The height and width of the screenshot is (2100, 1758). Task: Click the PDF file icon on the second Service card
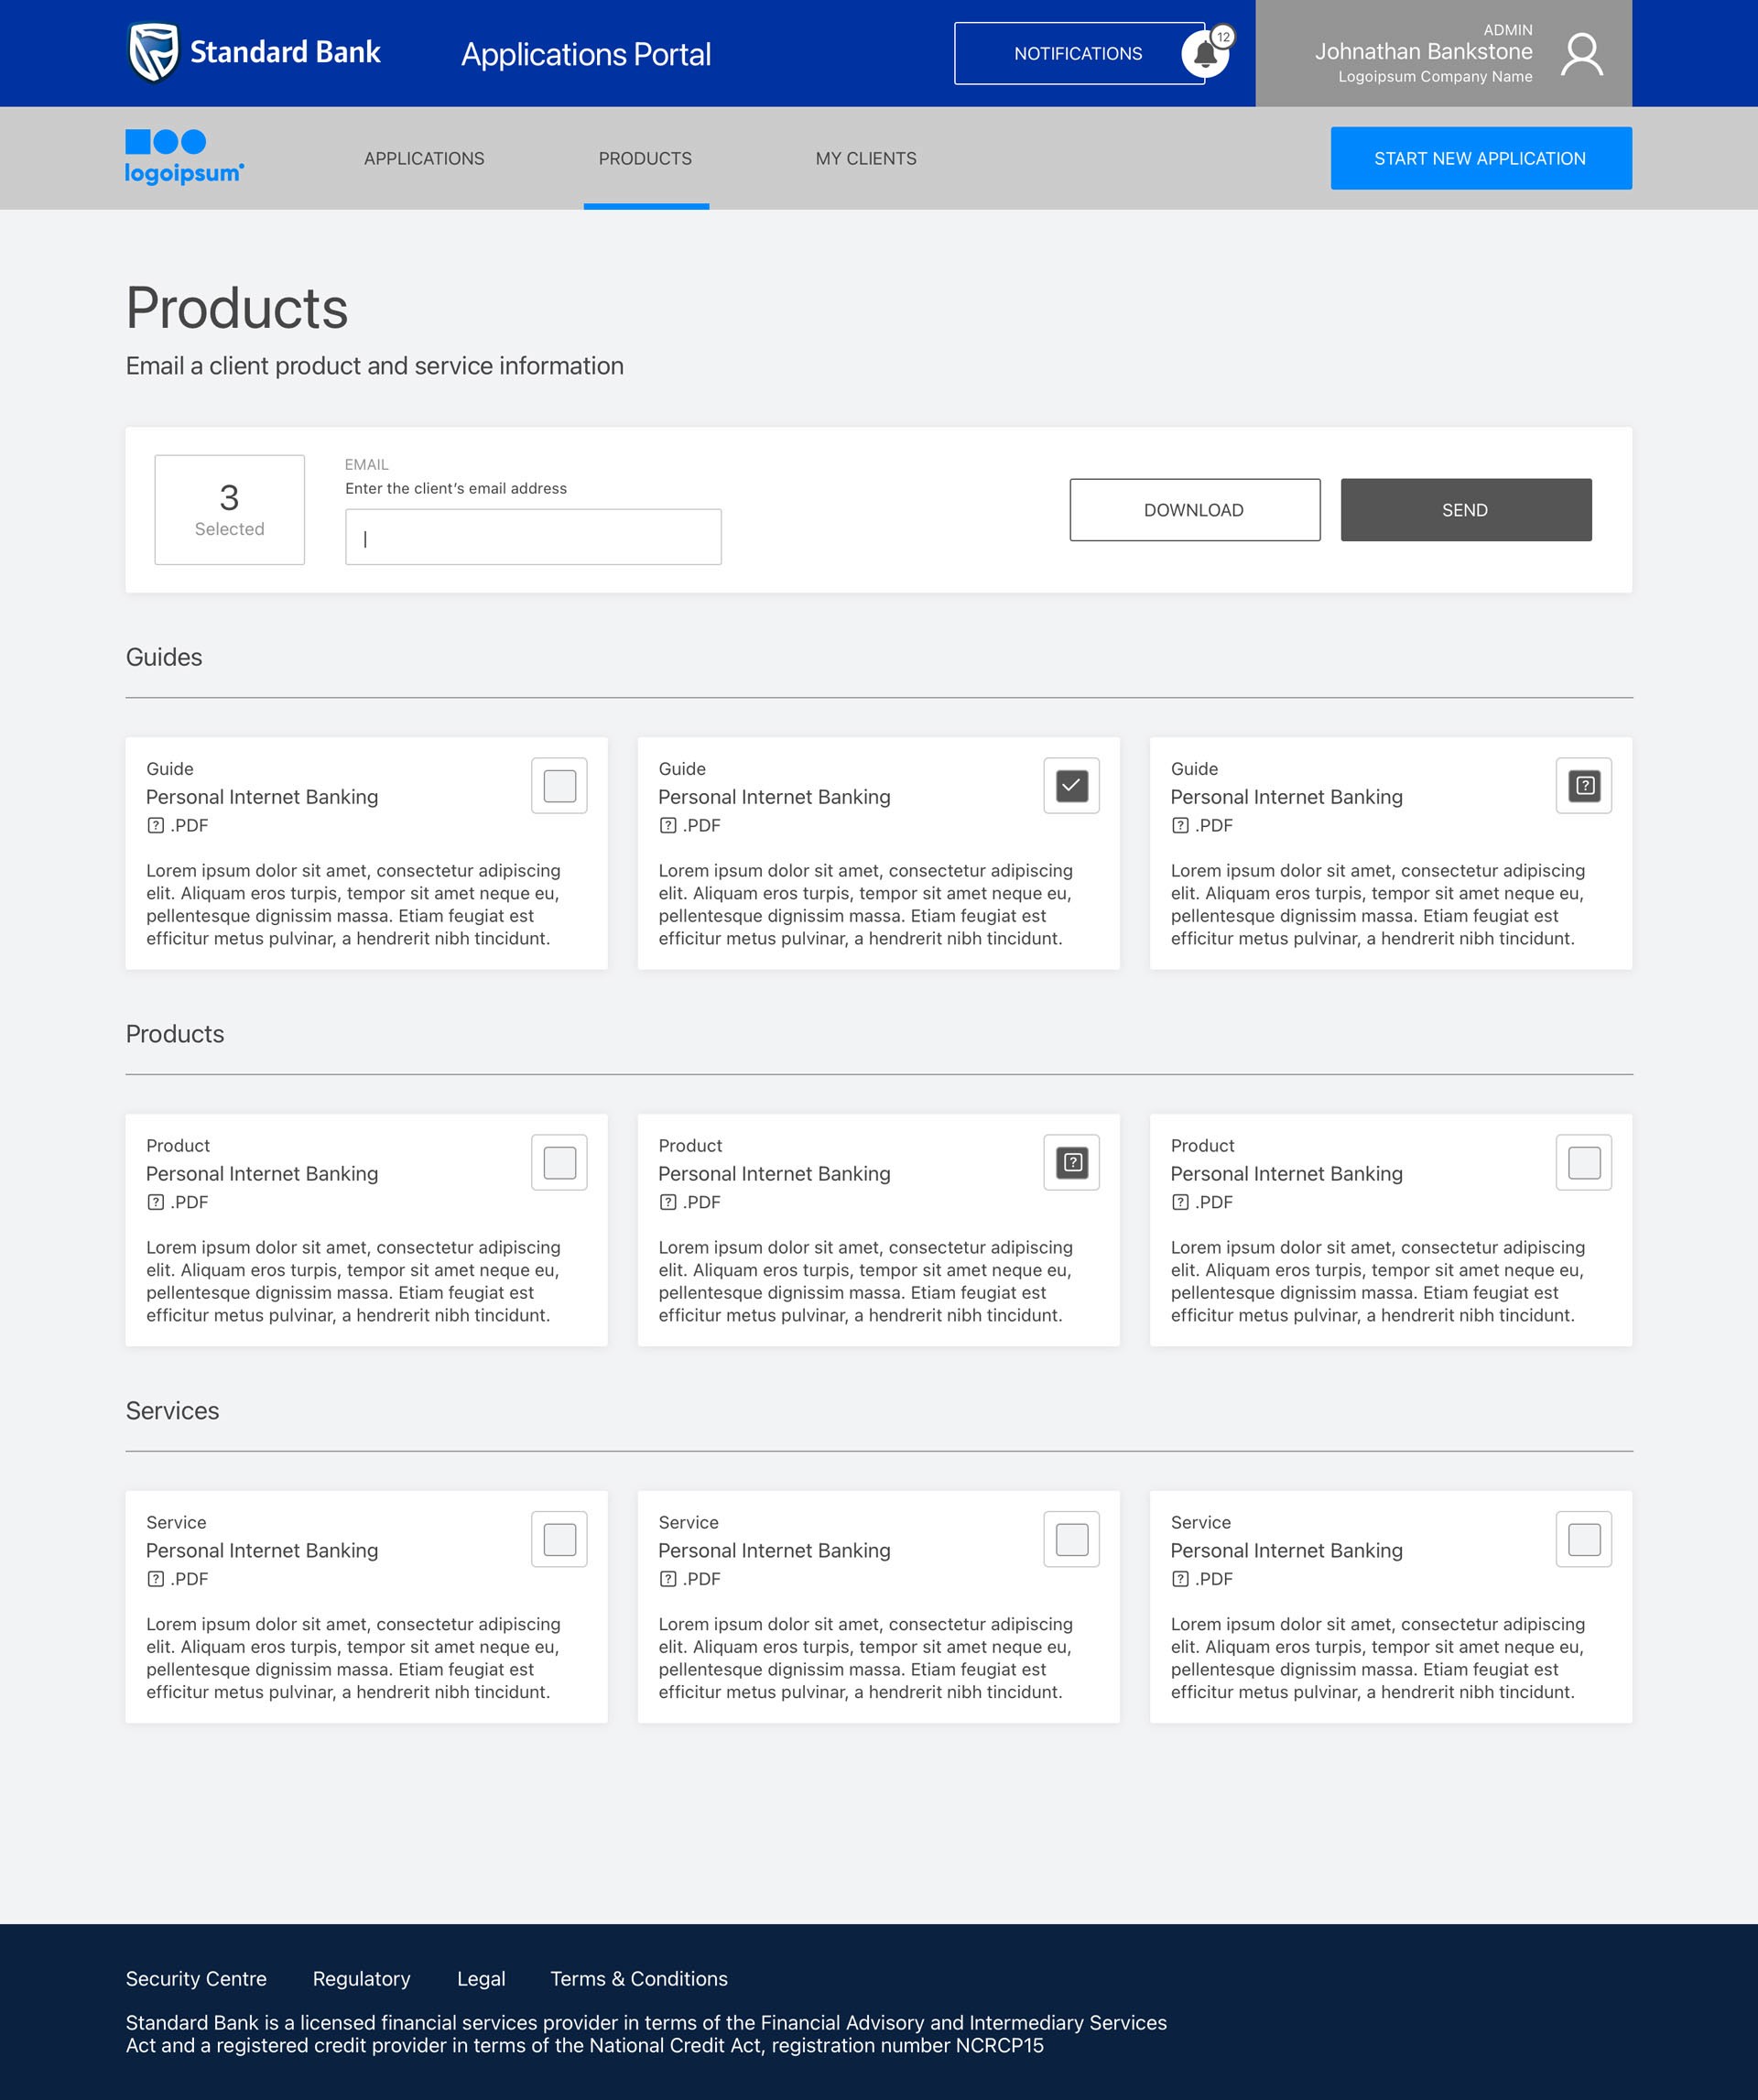[x=668, y=1579]
